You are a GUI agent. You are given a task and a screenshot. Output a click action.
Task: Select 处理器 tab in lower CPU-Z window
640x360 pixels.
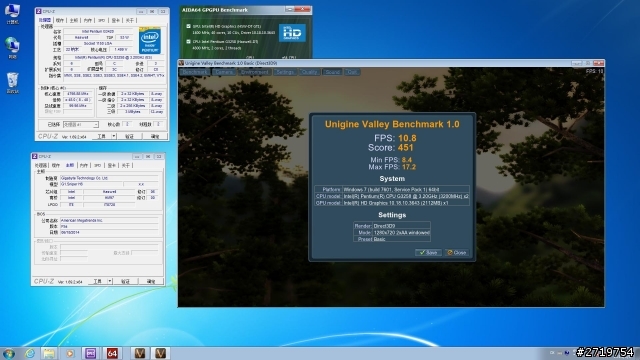point(41,165)
